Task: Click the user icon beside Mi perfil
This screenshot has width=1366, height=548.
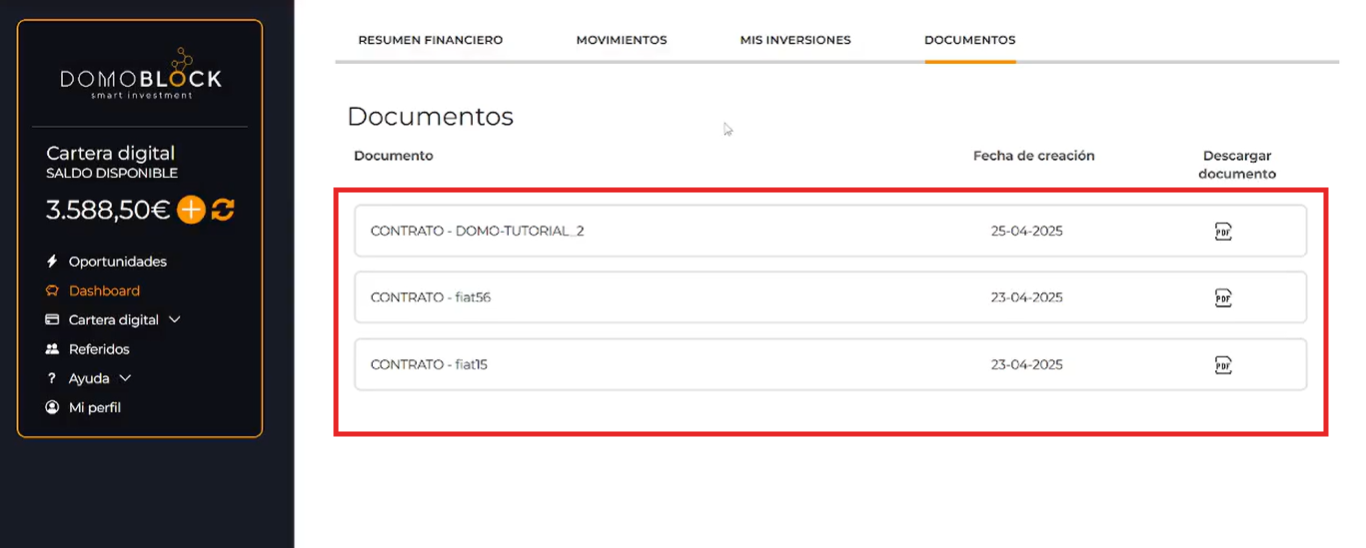Action: 52,407
